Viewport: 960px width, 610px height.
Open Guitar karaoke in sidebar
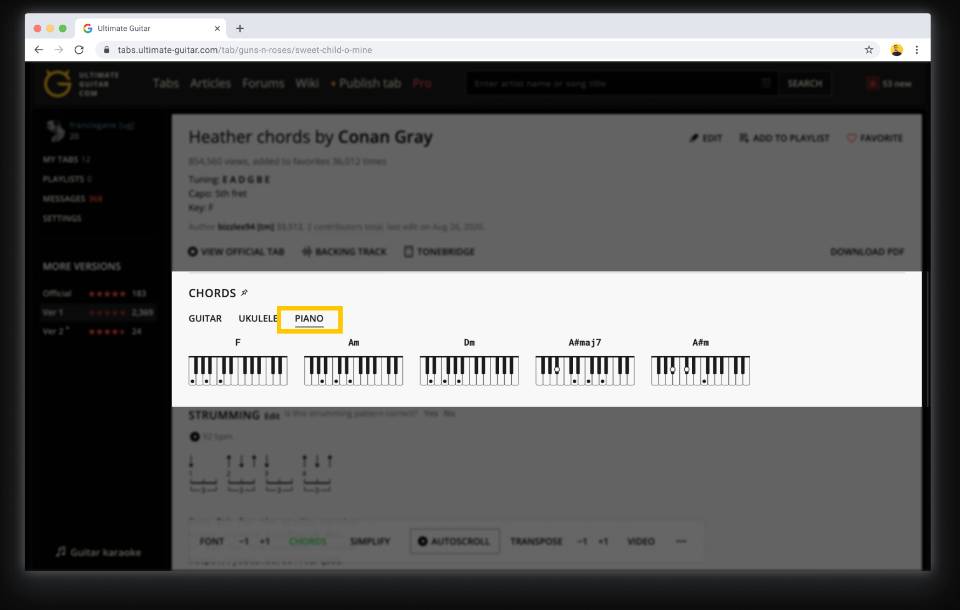click(98, 552)
